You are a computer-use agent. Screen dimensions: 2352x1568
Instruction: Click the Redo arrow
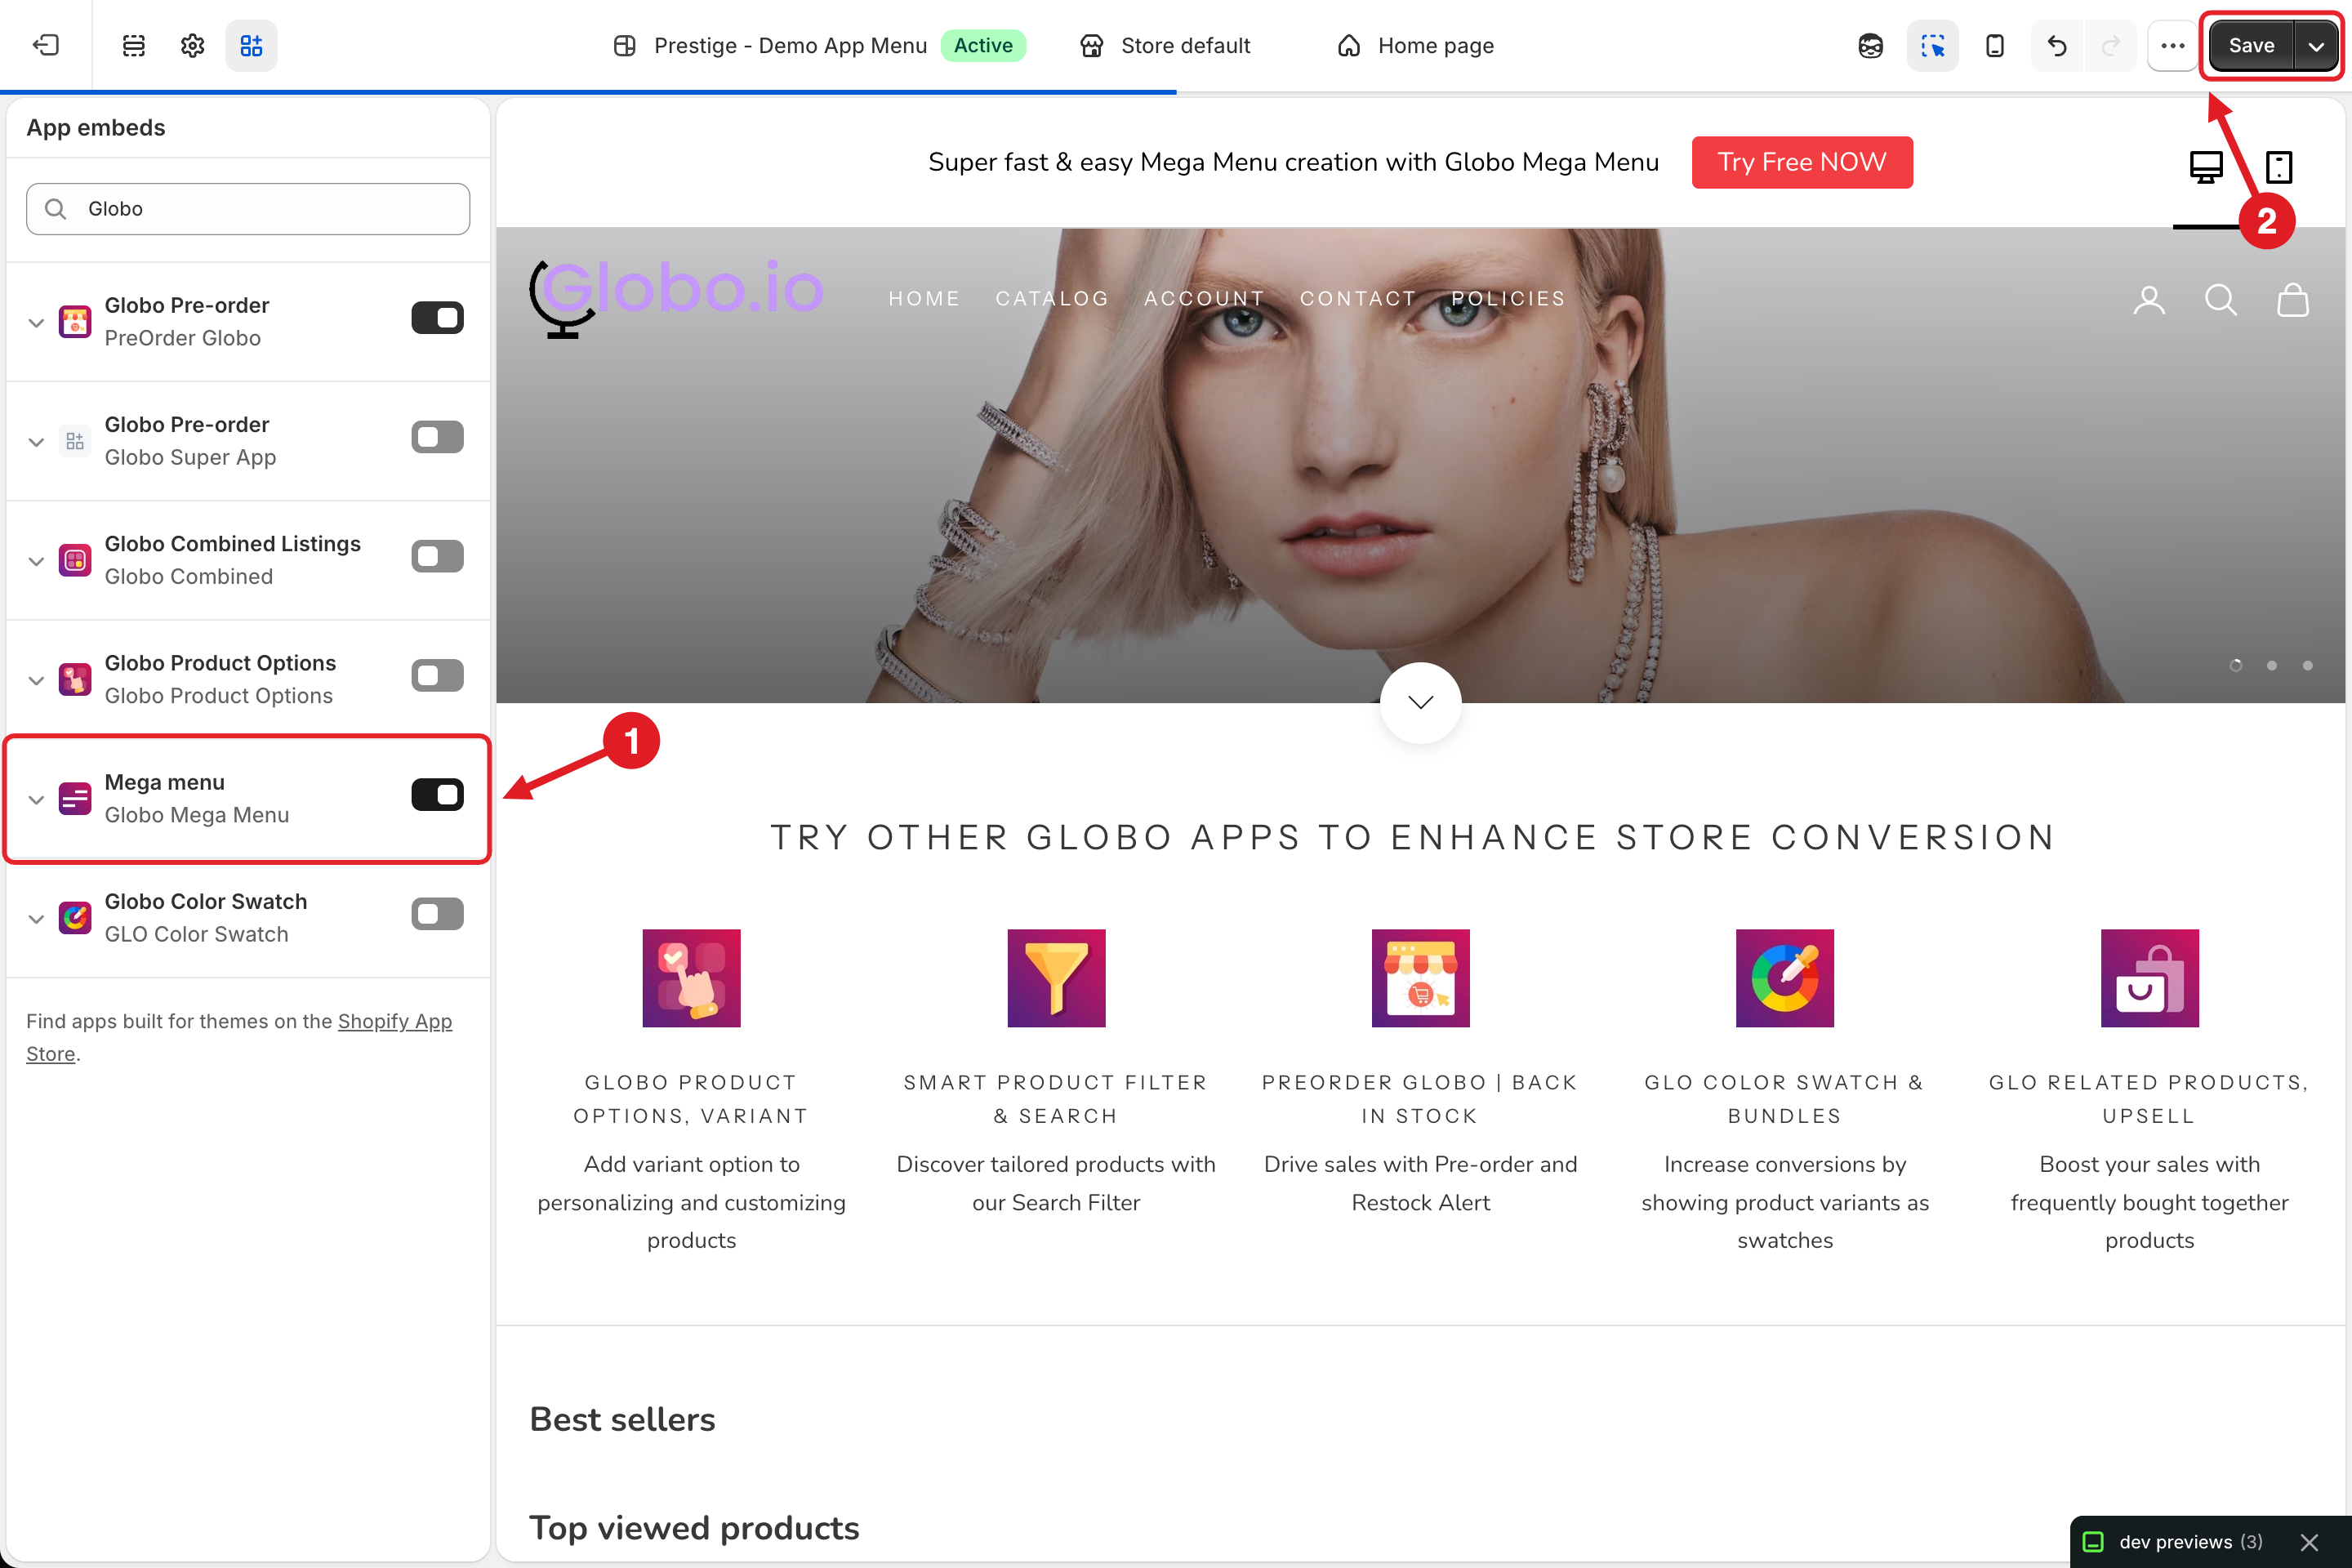coord(2110,45)
